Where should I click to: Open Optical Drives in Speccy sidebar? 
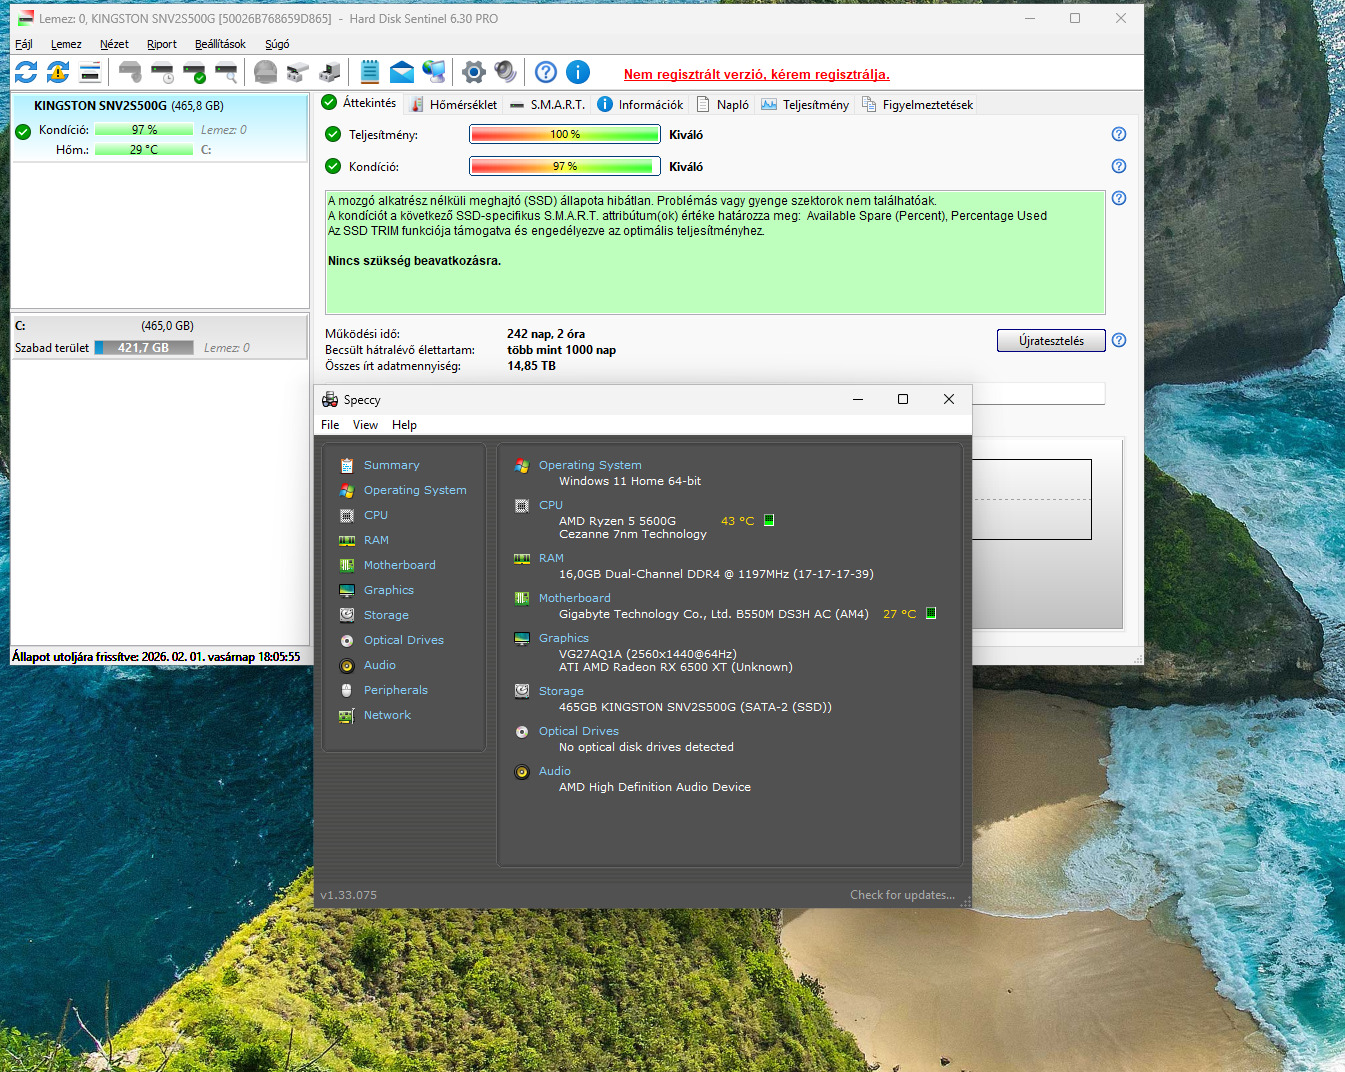click(403, 640)
